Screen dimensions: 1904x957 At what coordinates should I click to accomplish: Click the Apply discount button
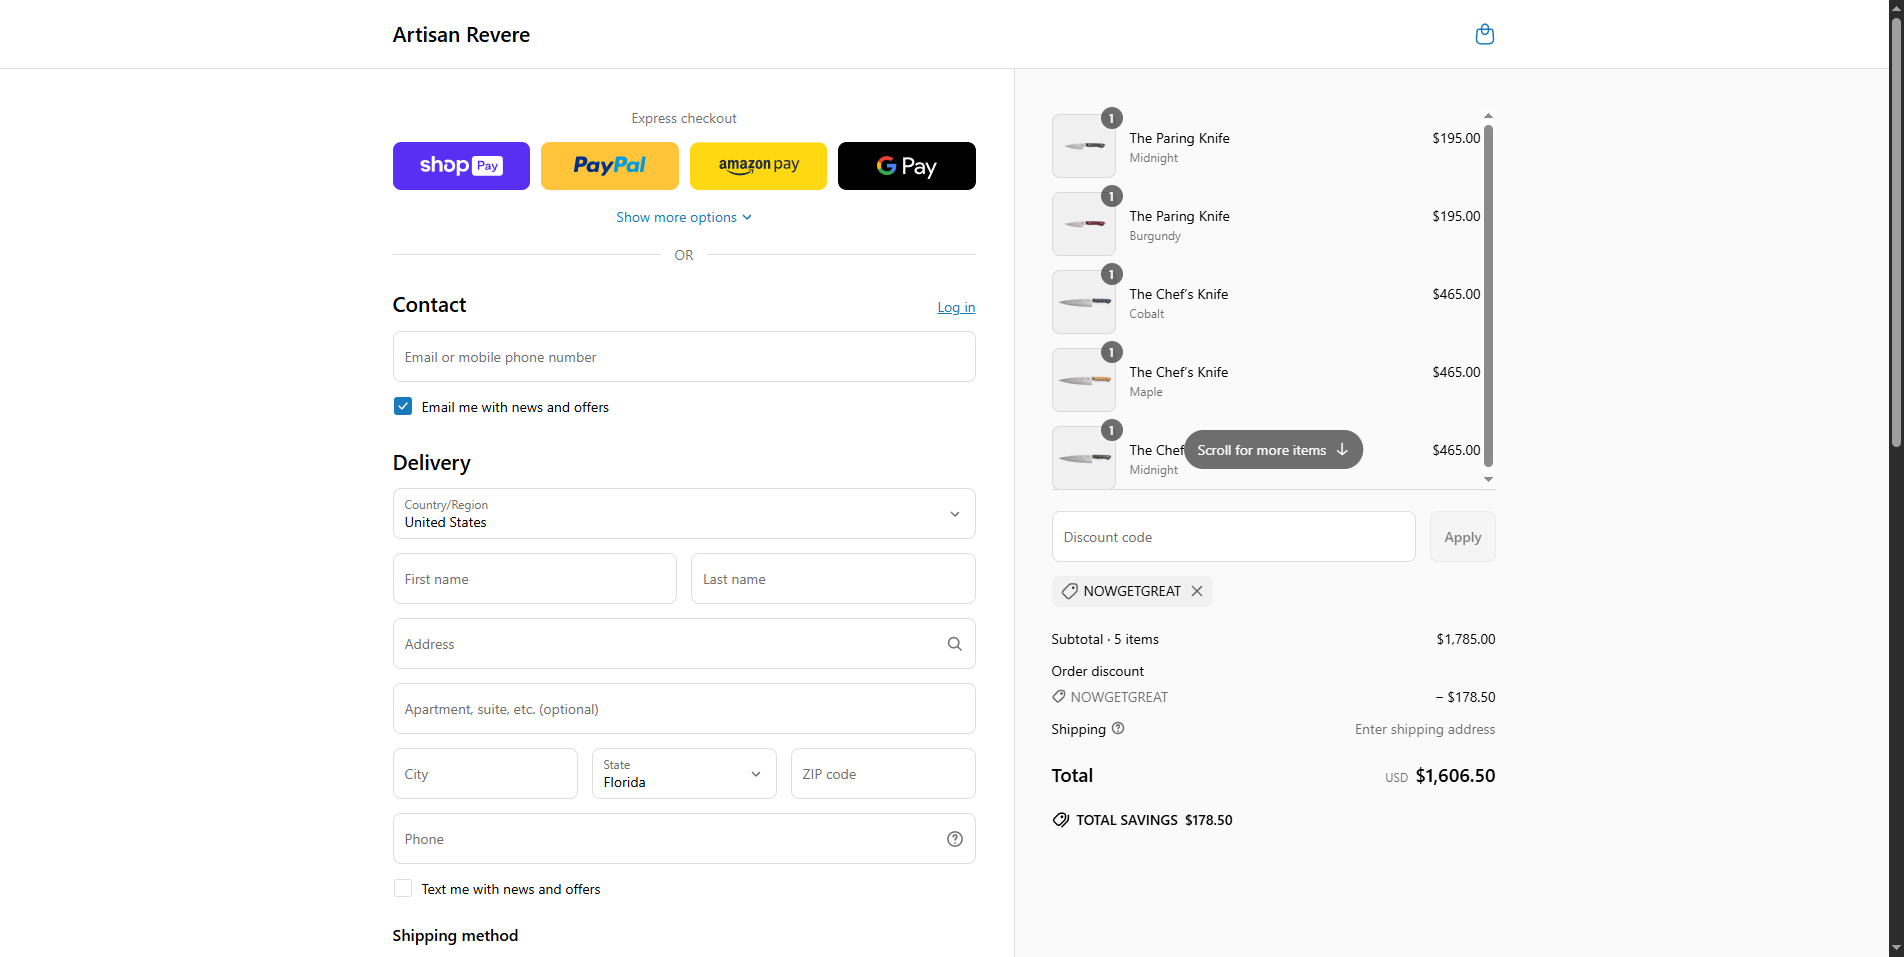pyautogui.click(x=1463, y=537)
